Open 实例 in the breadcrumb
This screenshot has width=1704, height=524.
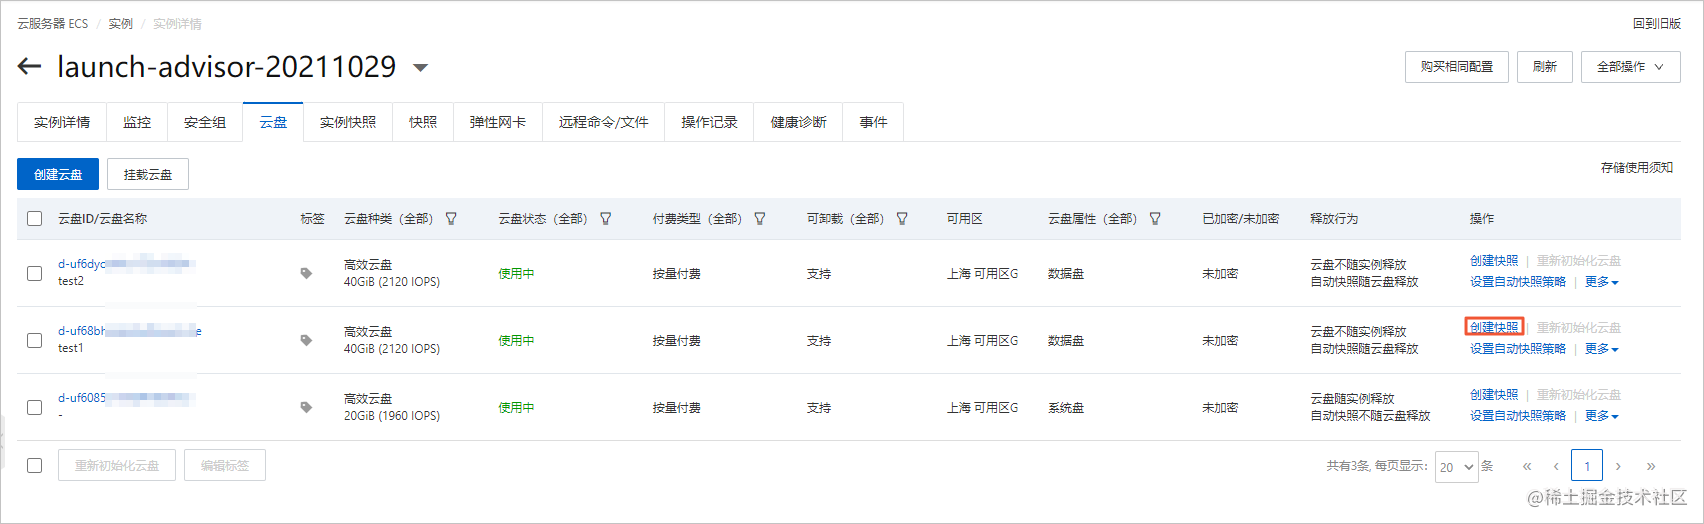(x=121, y=23)
